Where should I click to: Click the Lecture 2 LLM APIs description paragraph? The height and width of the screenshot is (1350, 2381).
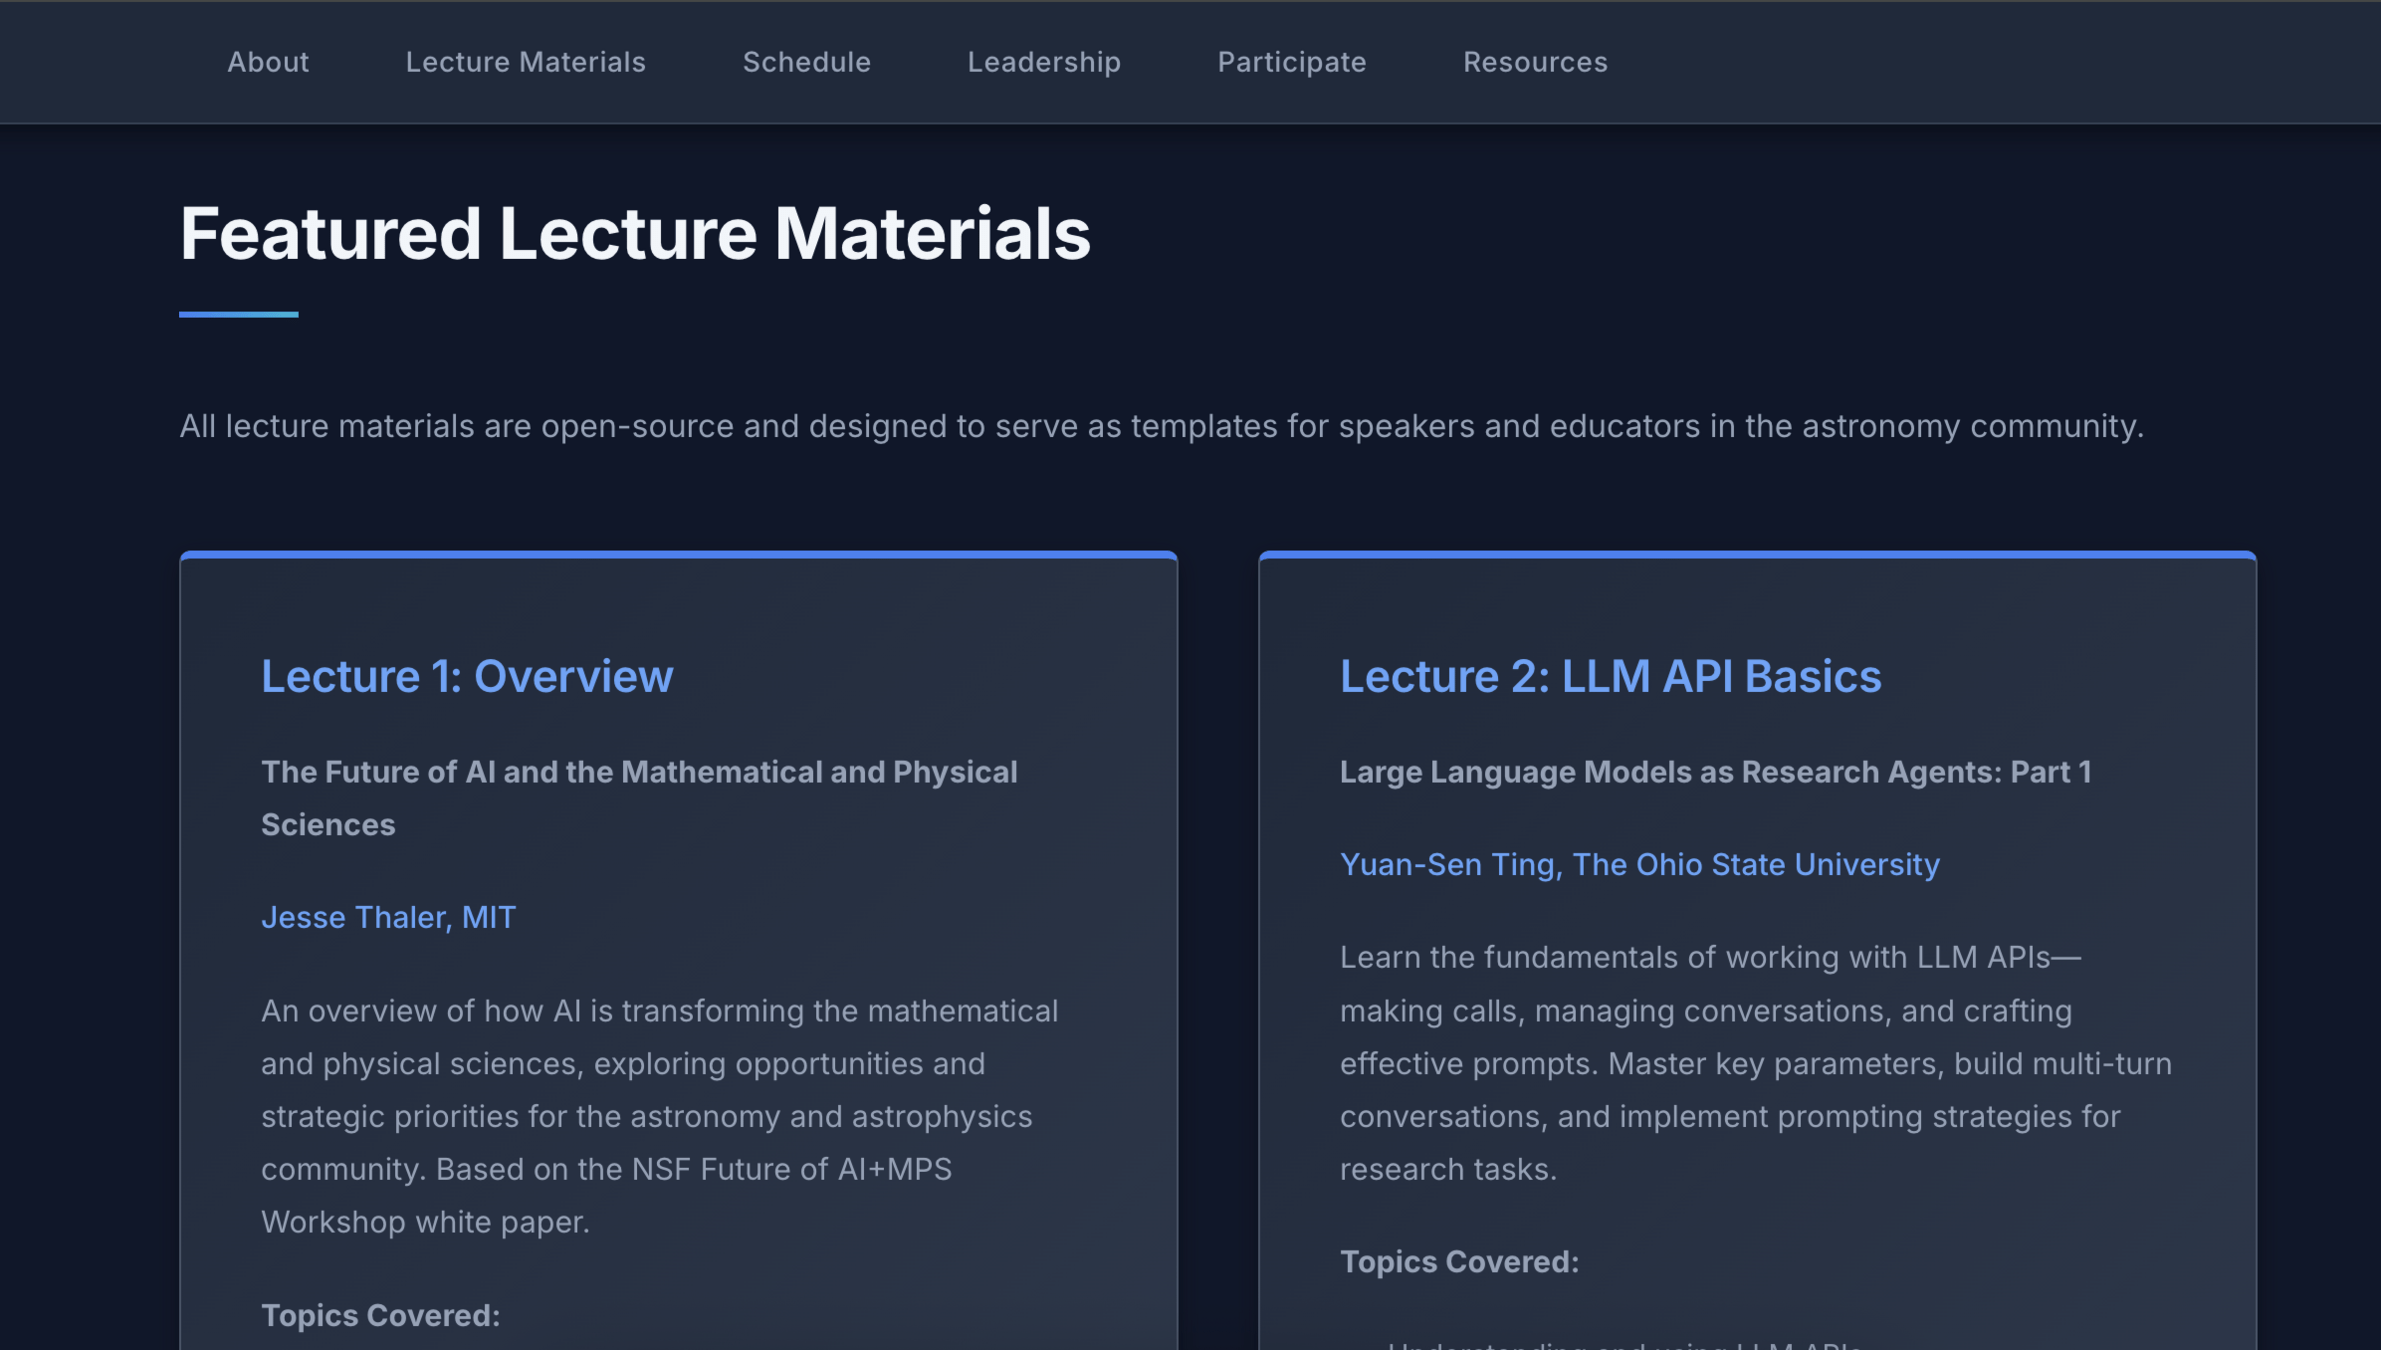pyautogui.click(x=1755, y=1063)
